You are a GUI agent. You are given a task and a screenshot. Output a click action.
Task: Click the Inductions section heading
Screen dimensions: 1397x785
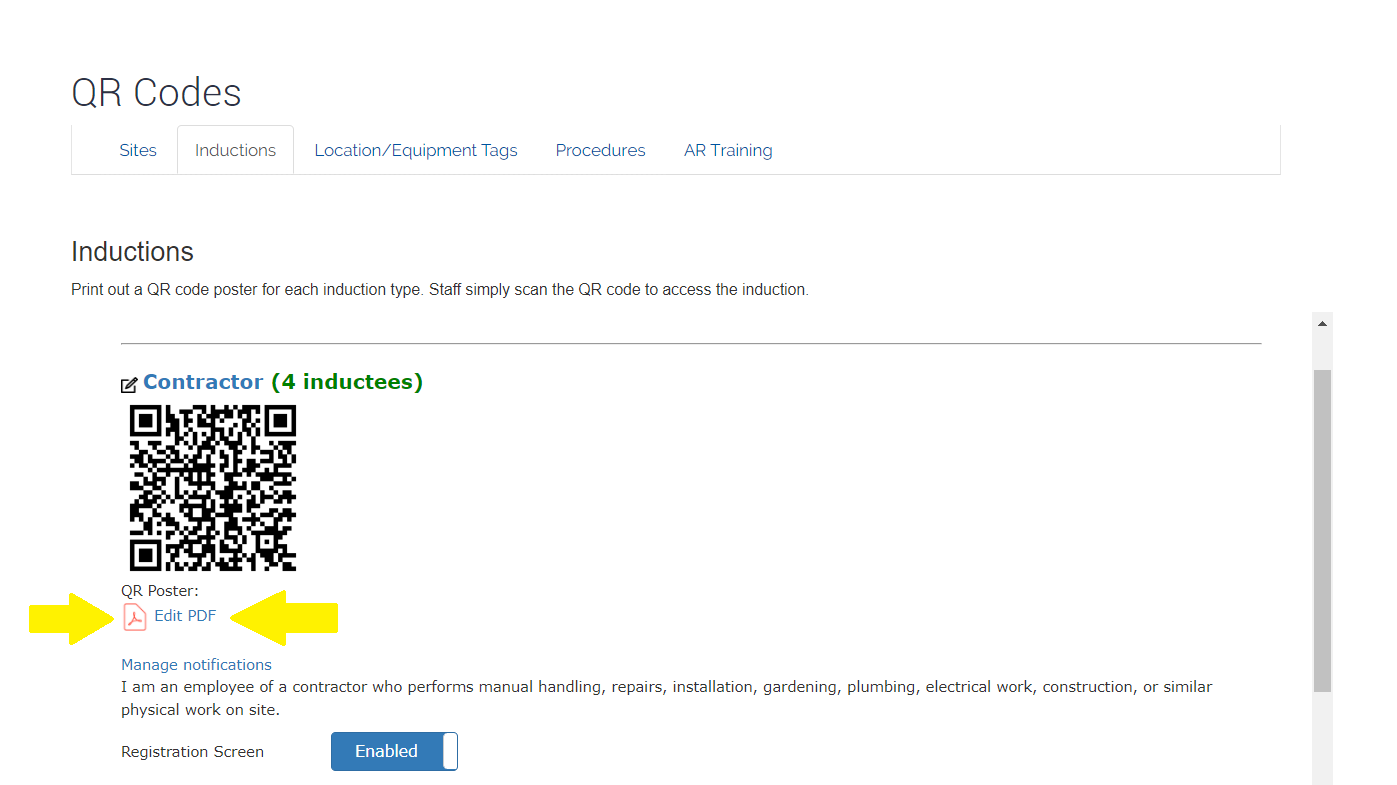click(132, 251)
